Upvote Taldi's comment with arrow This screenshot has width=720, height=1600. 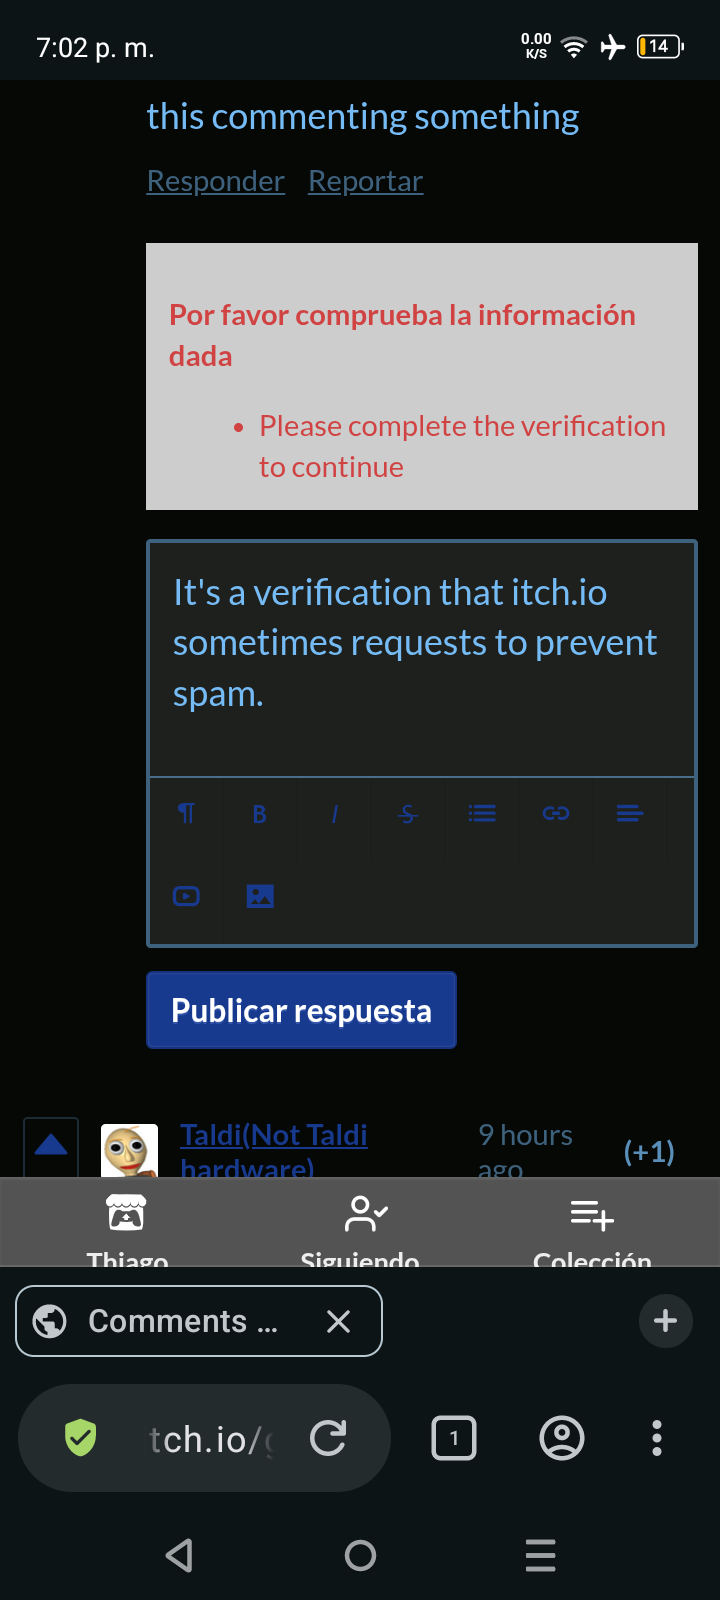[x=51, y=1146]
